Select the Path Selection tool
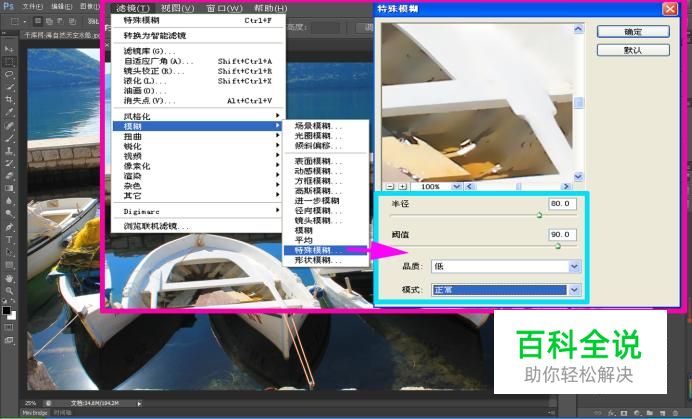This screenshot has height=419, width=692. [9, 253]
